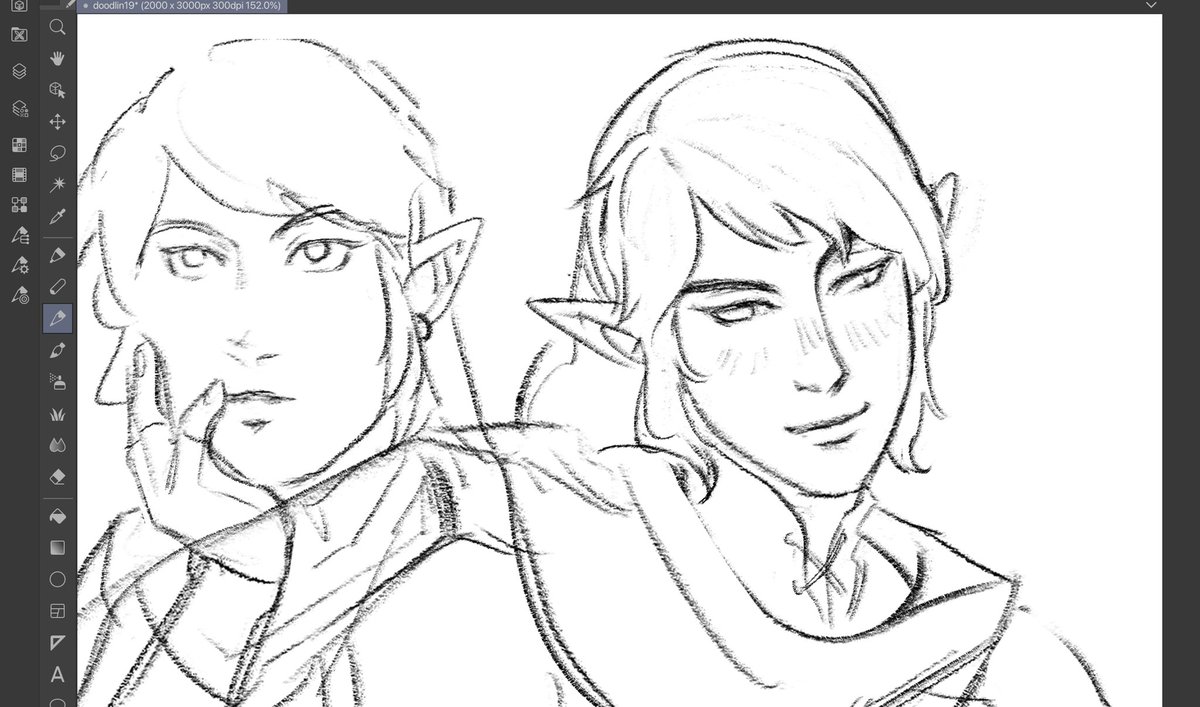Open the layer search palette icon
This screenshot has height=707, width=1200.
pyautogui.click(x=19, y=108)
